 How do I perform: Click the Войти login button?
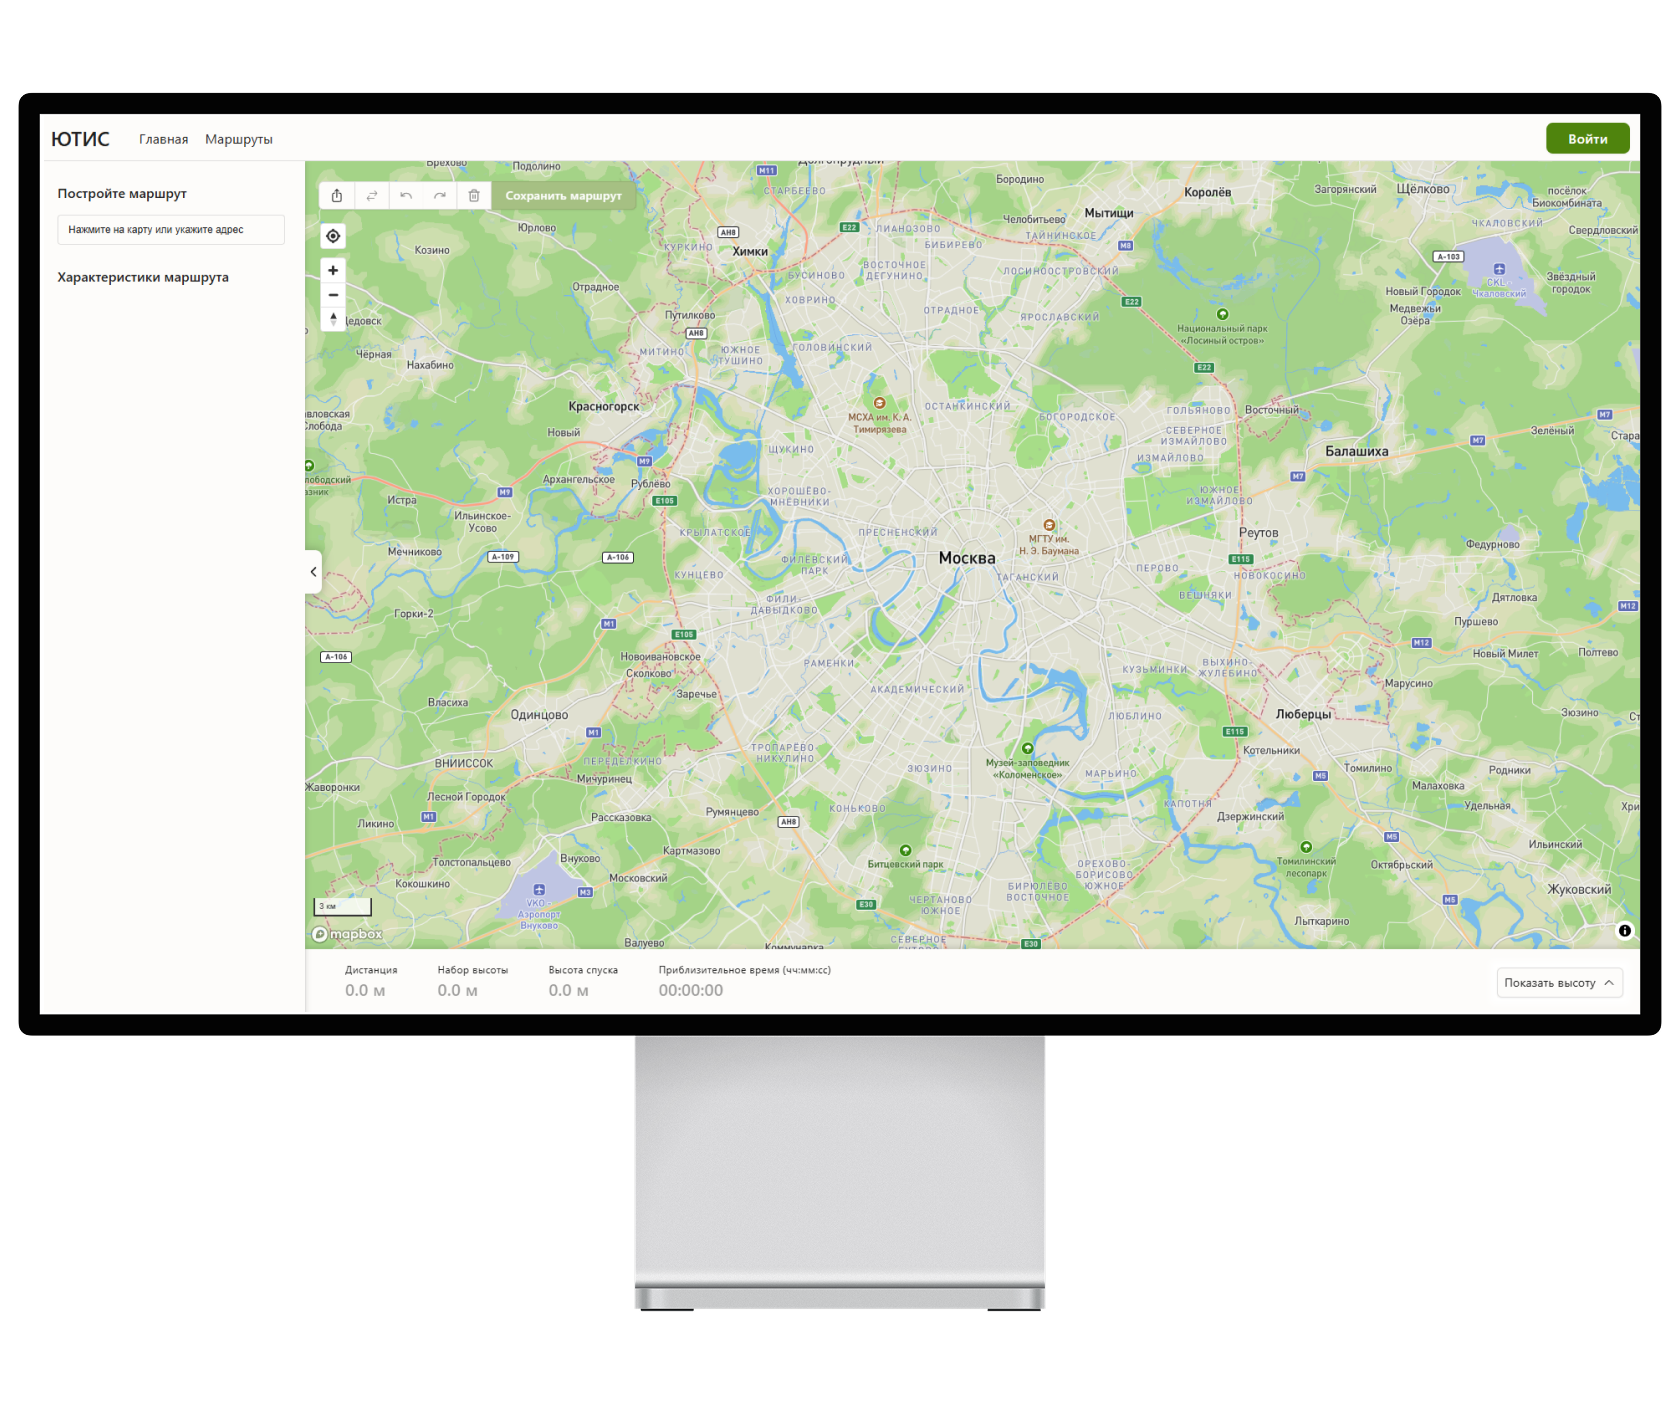[x=1587, y=137]
